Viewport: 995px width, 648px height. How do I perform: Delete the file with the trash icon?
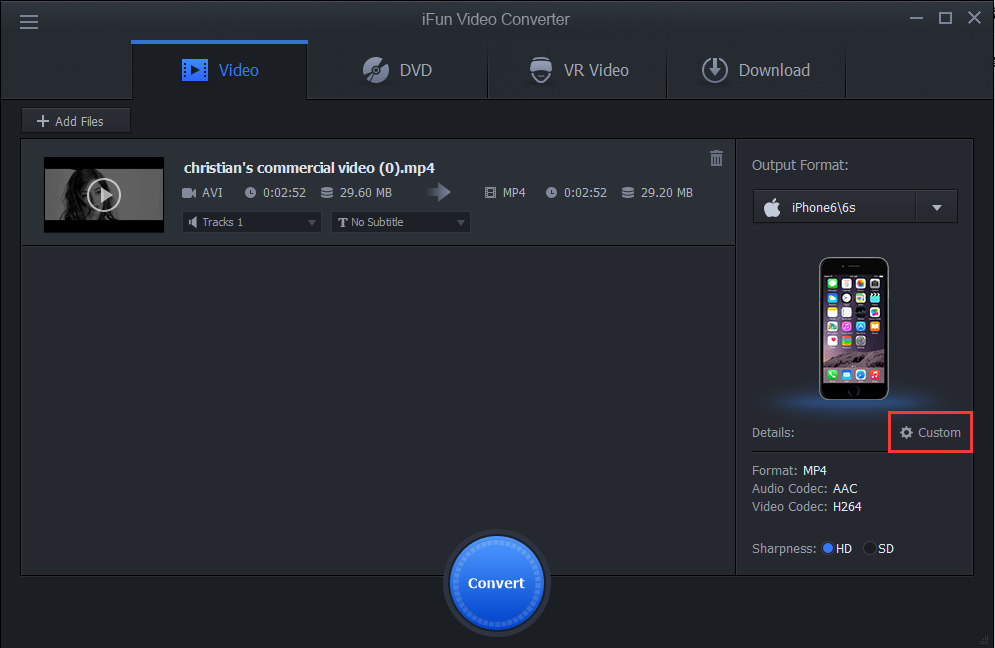click(x=716, y=158)
